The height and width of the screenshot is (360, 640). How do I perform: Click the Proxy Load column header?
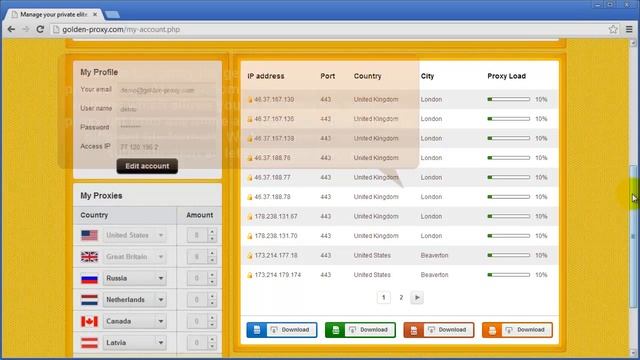(x=507, y=76)
